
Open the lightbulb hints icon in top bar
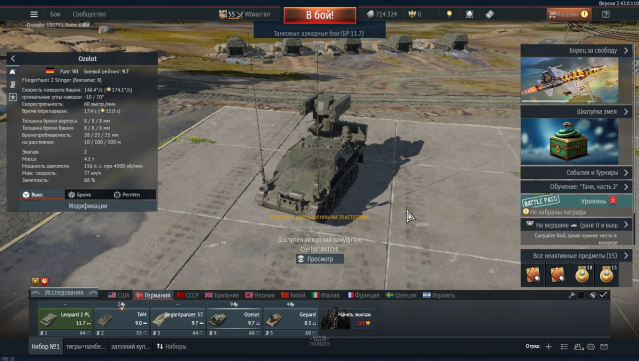(449, 14)
